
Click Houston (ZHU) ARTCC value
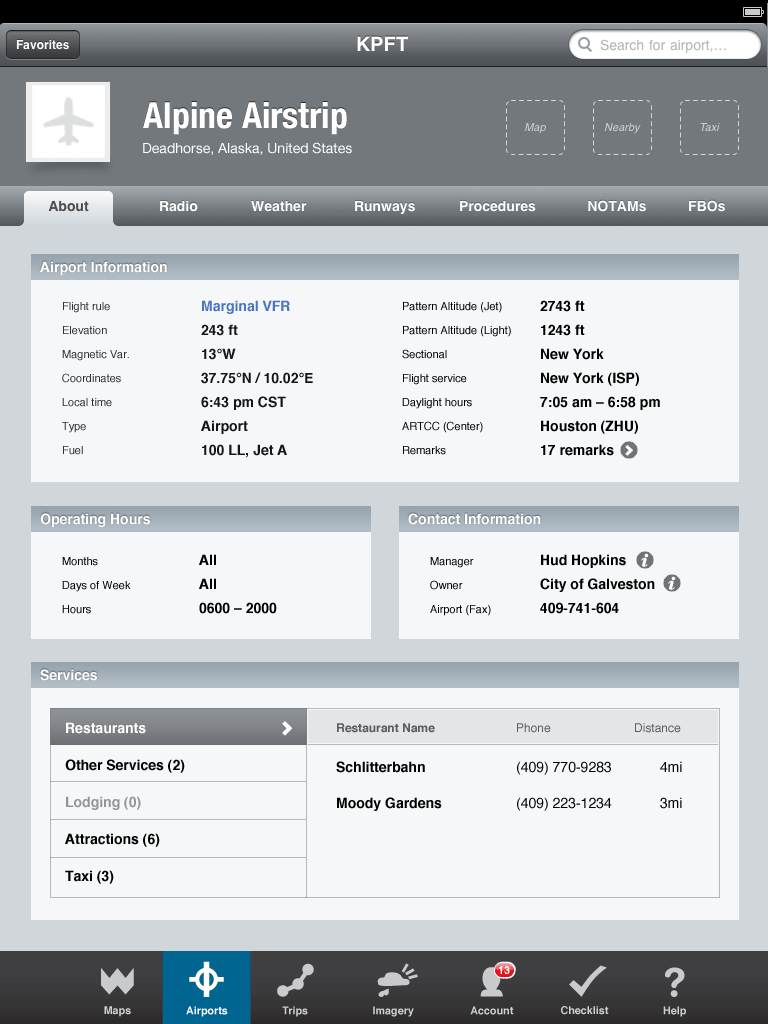point(589,426)
